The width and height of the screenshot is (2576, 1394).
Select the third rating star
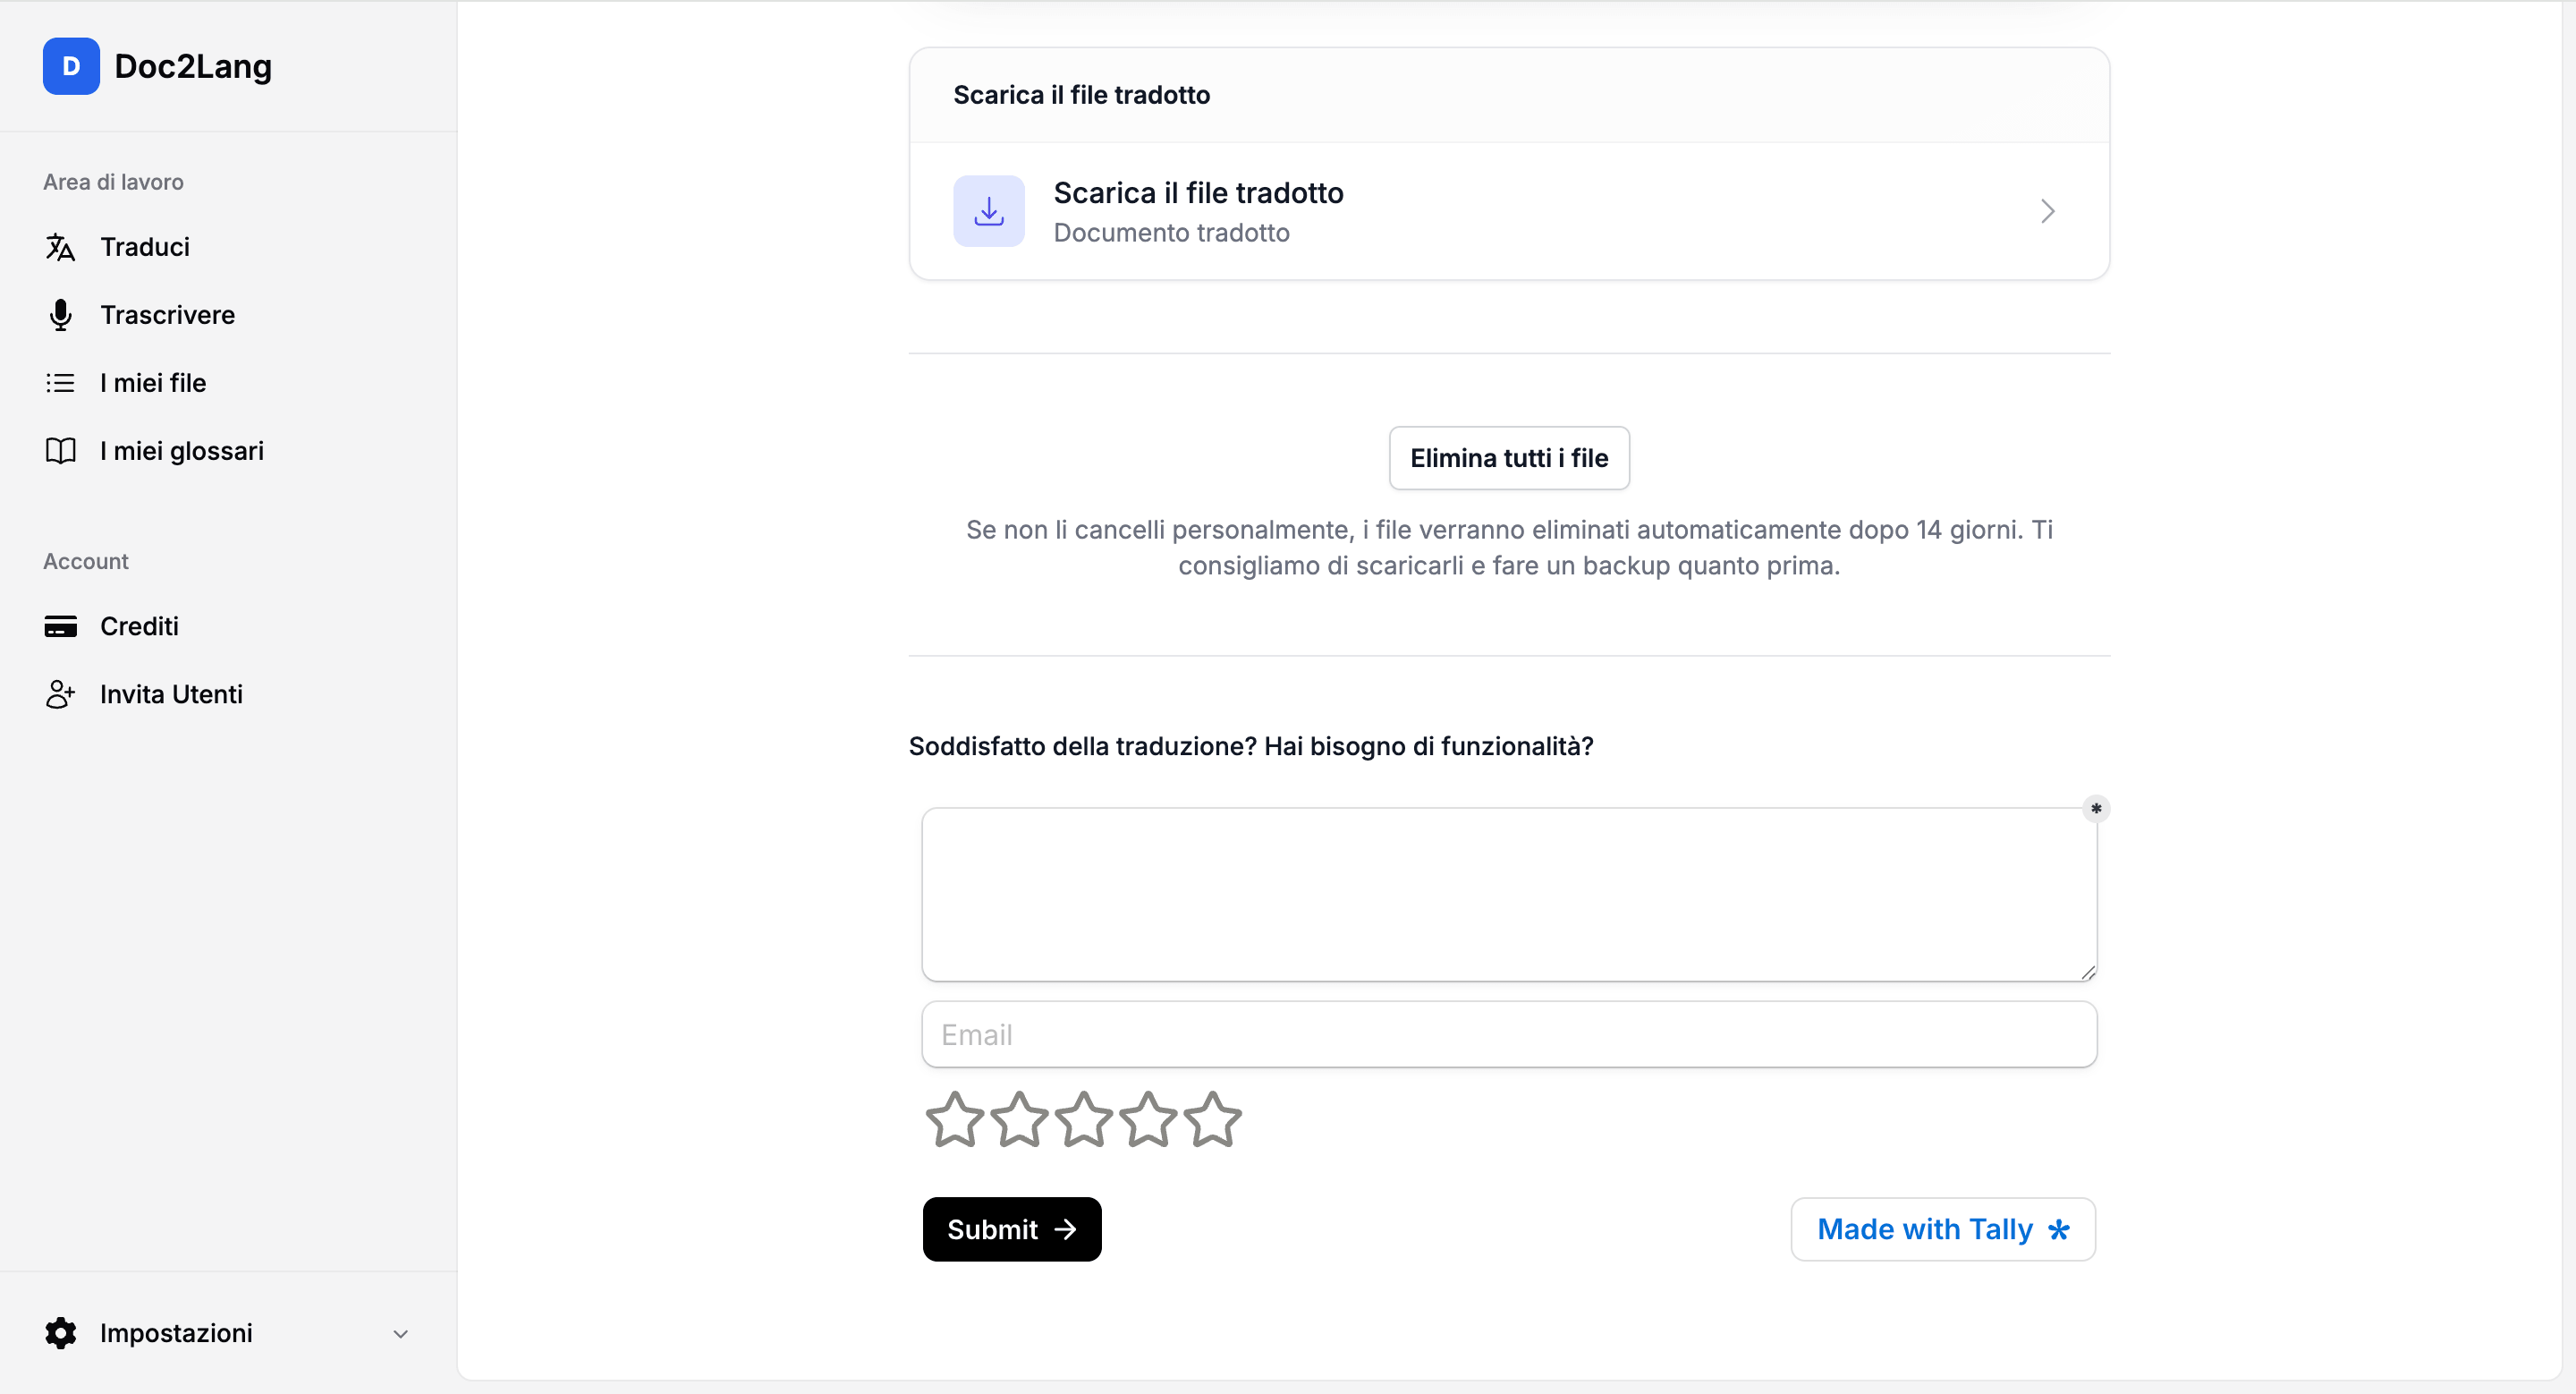click(x=1083, y=1119)
